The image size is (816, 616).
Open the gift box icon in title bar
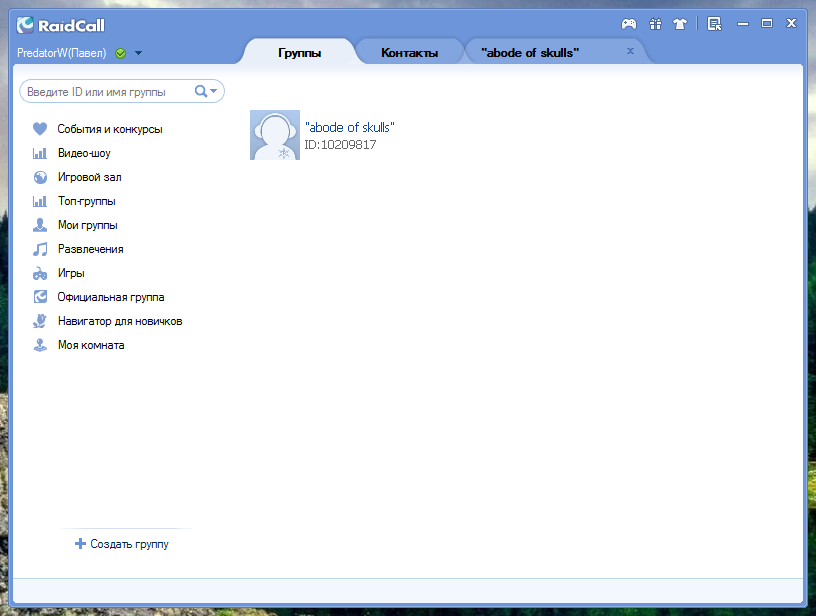[x=655, y=24]
